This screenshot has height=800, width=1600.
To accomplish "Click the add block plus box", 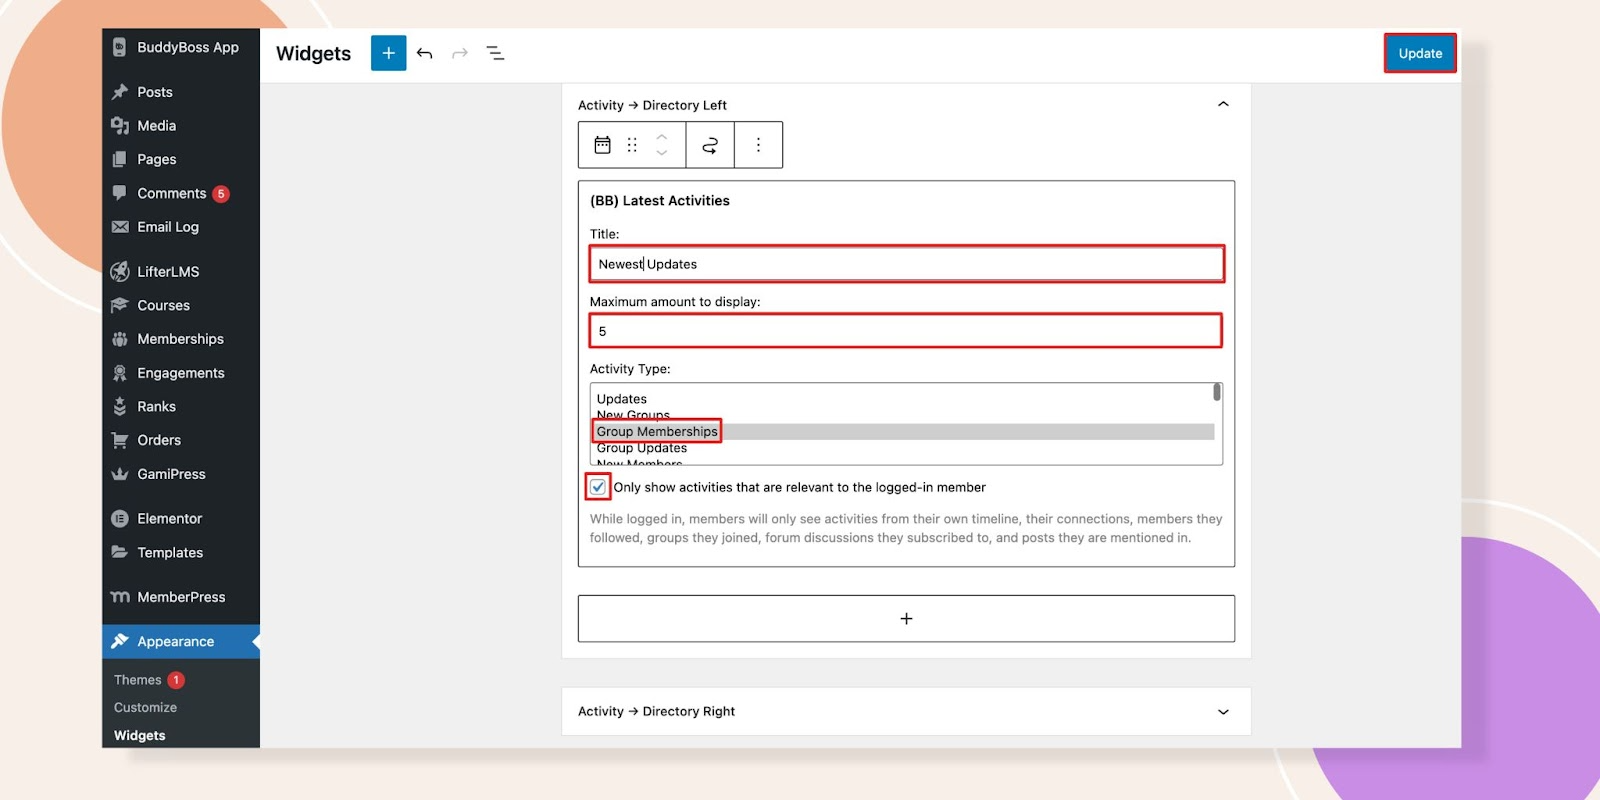I will (906, 619).
